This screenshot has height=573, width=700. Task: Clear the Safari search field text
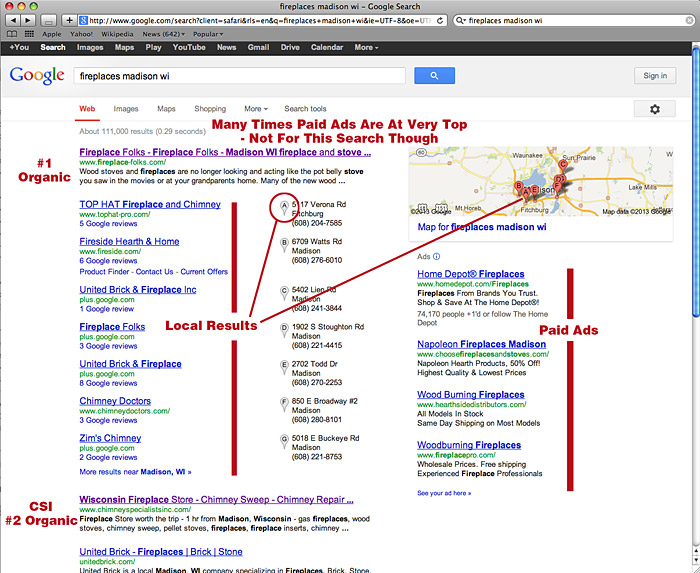[x=689, y=21]
